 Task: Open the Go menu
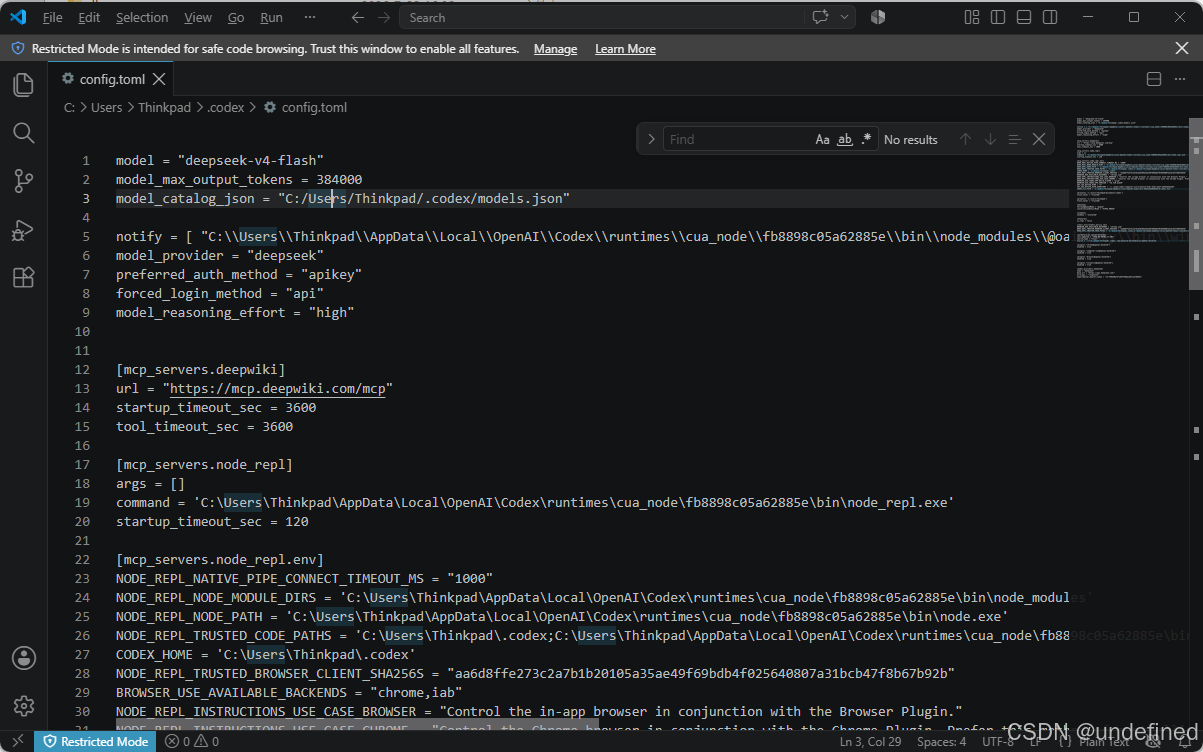point(236,17)
